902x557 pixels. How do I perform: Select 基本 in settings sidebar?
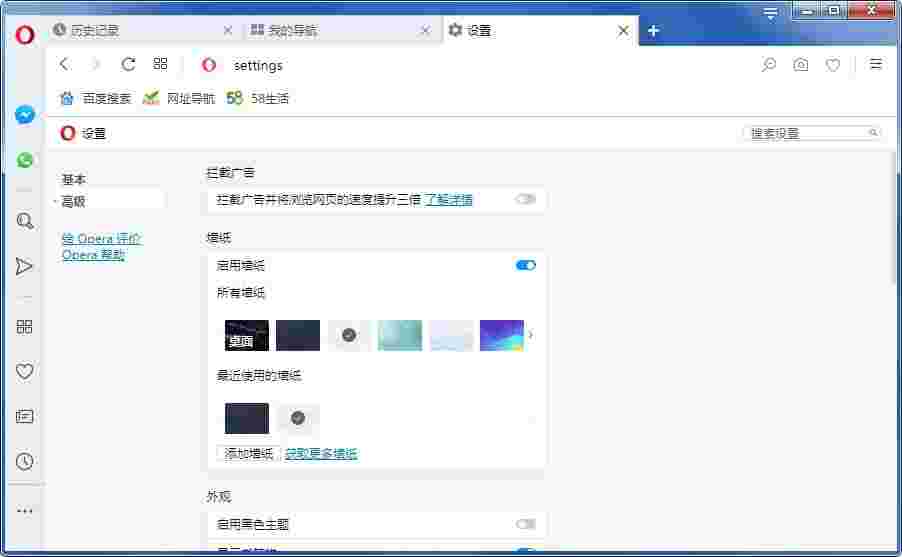click(74, 180)
